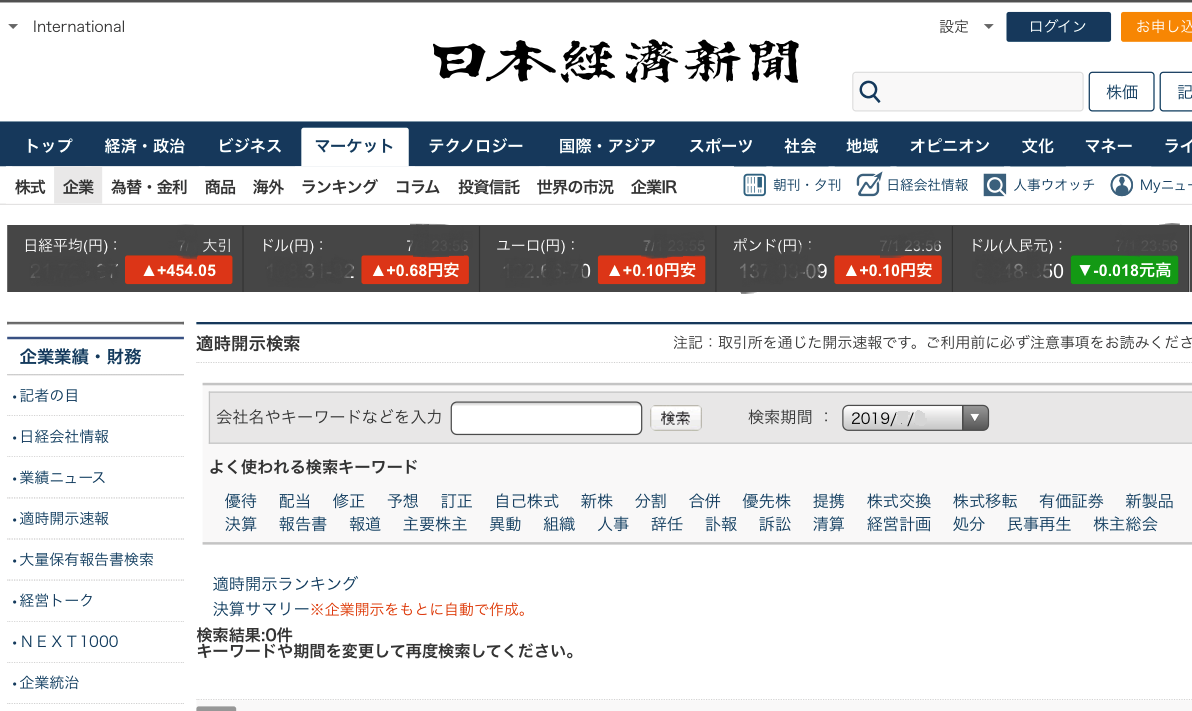1192x711 pixels.
Task: Open the 人事ウオッチ magnifier icon
Action: coord(994,185)
